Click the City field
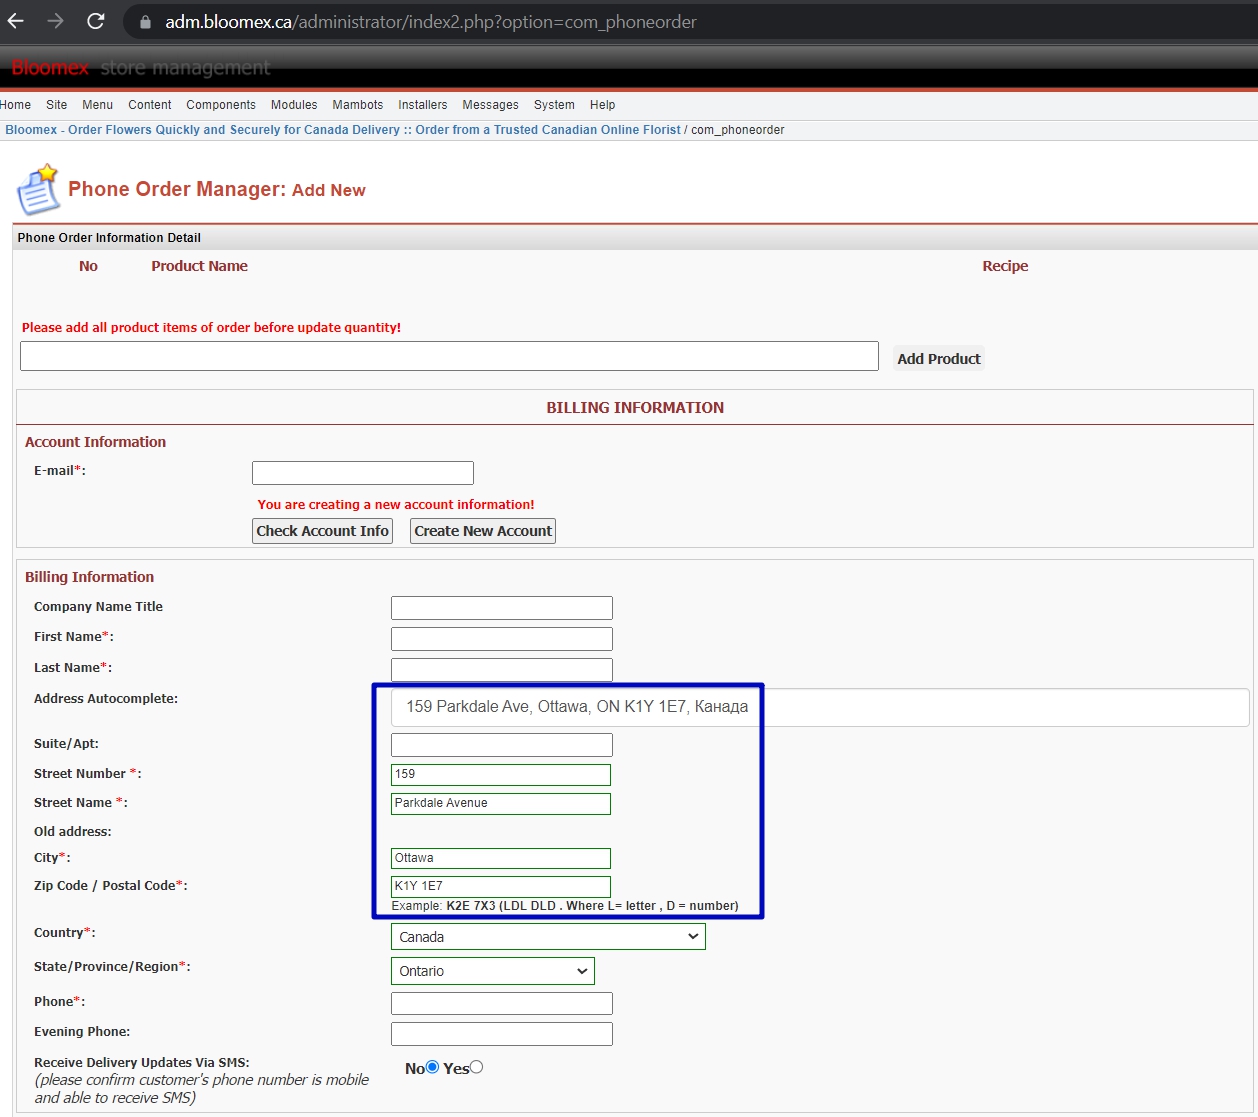Viewport: 1258px width, 1117px height. (501, 859)
